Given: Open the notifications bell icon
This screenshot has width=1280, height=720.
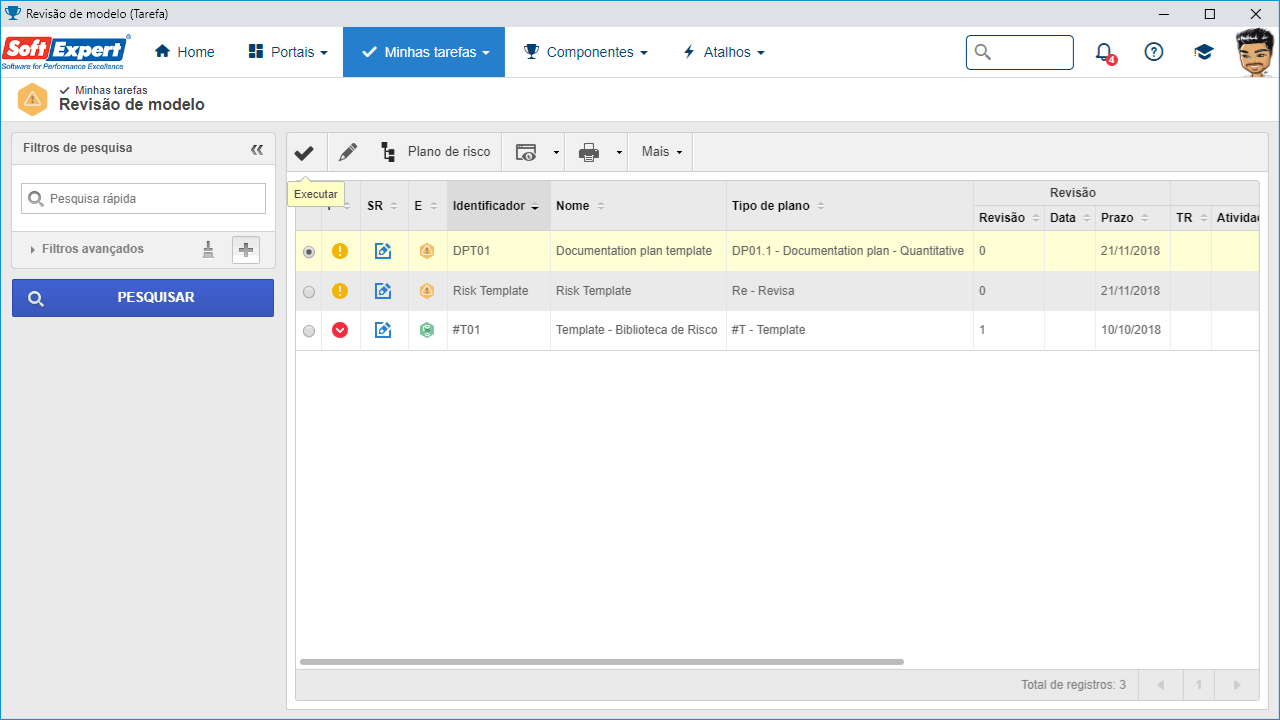Looking at the screenshot, I should pyautogui.click(x=1104, y=52).
